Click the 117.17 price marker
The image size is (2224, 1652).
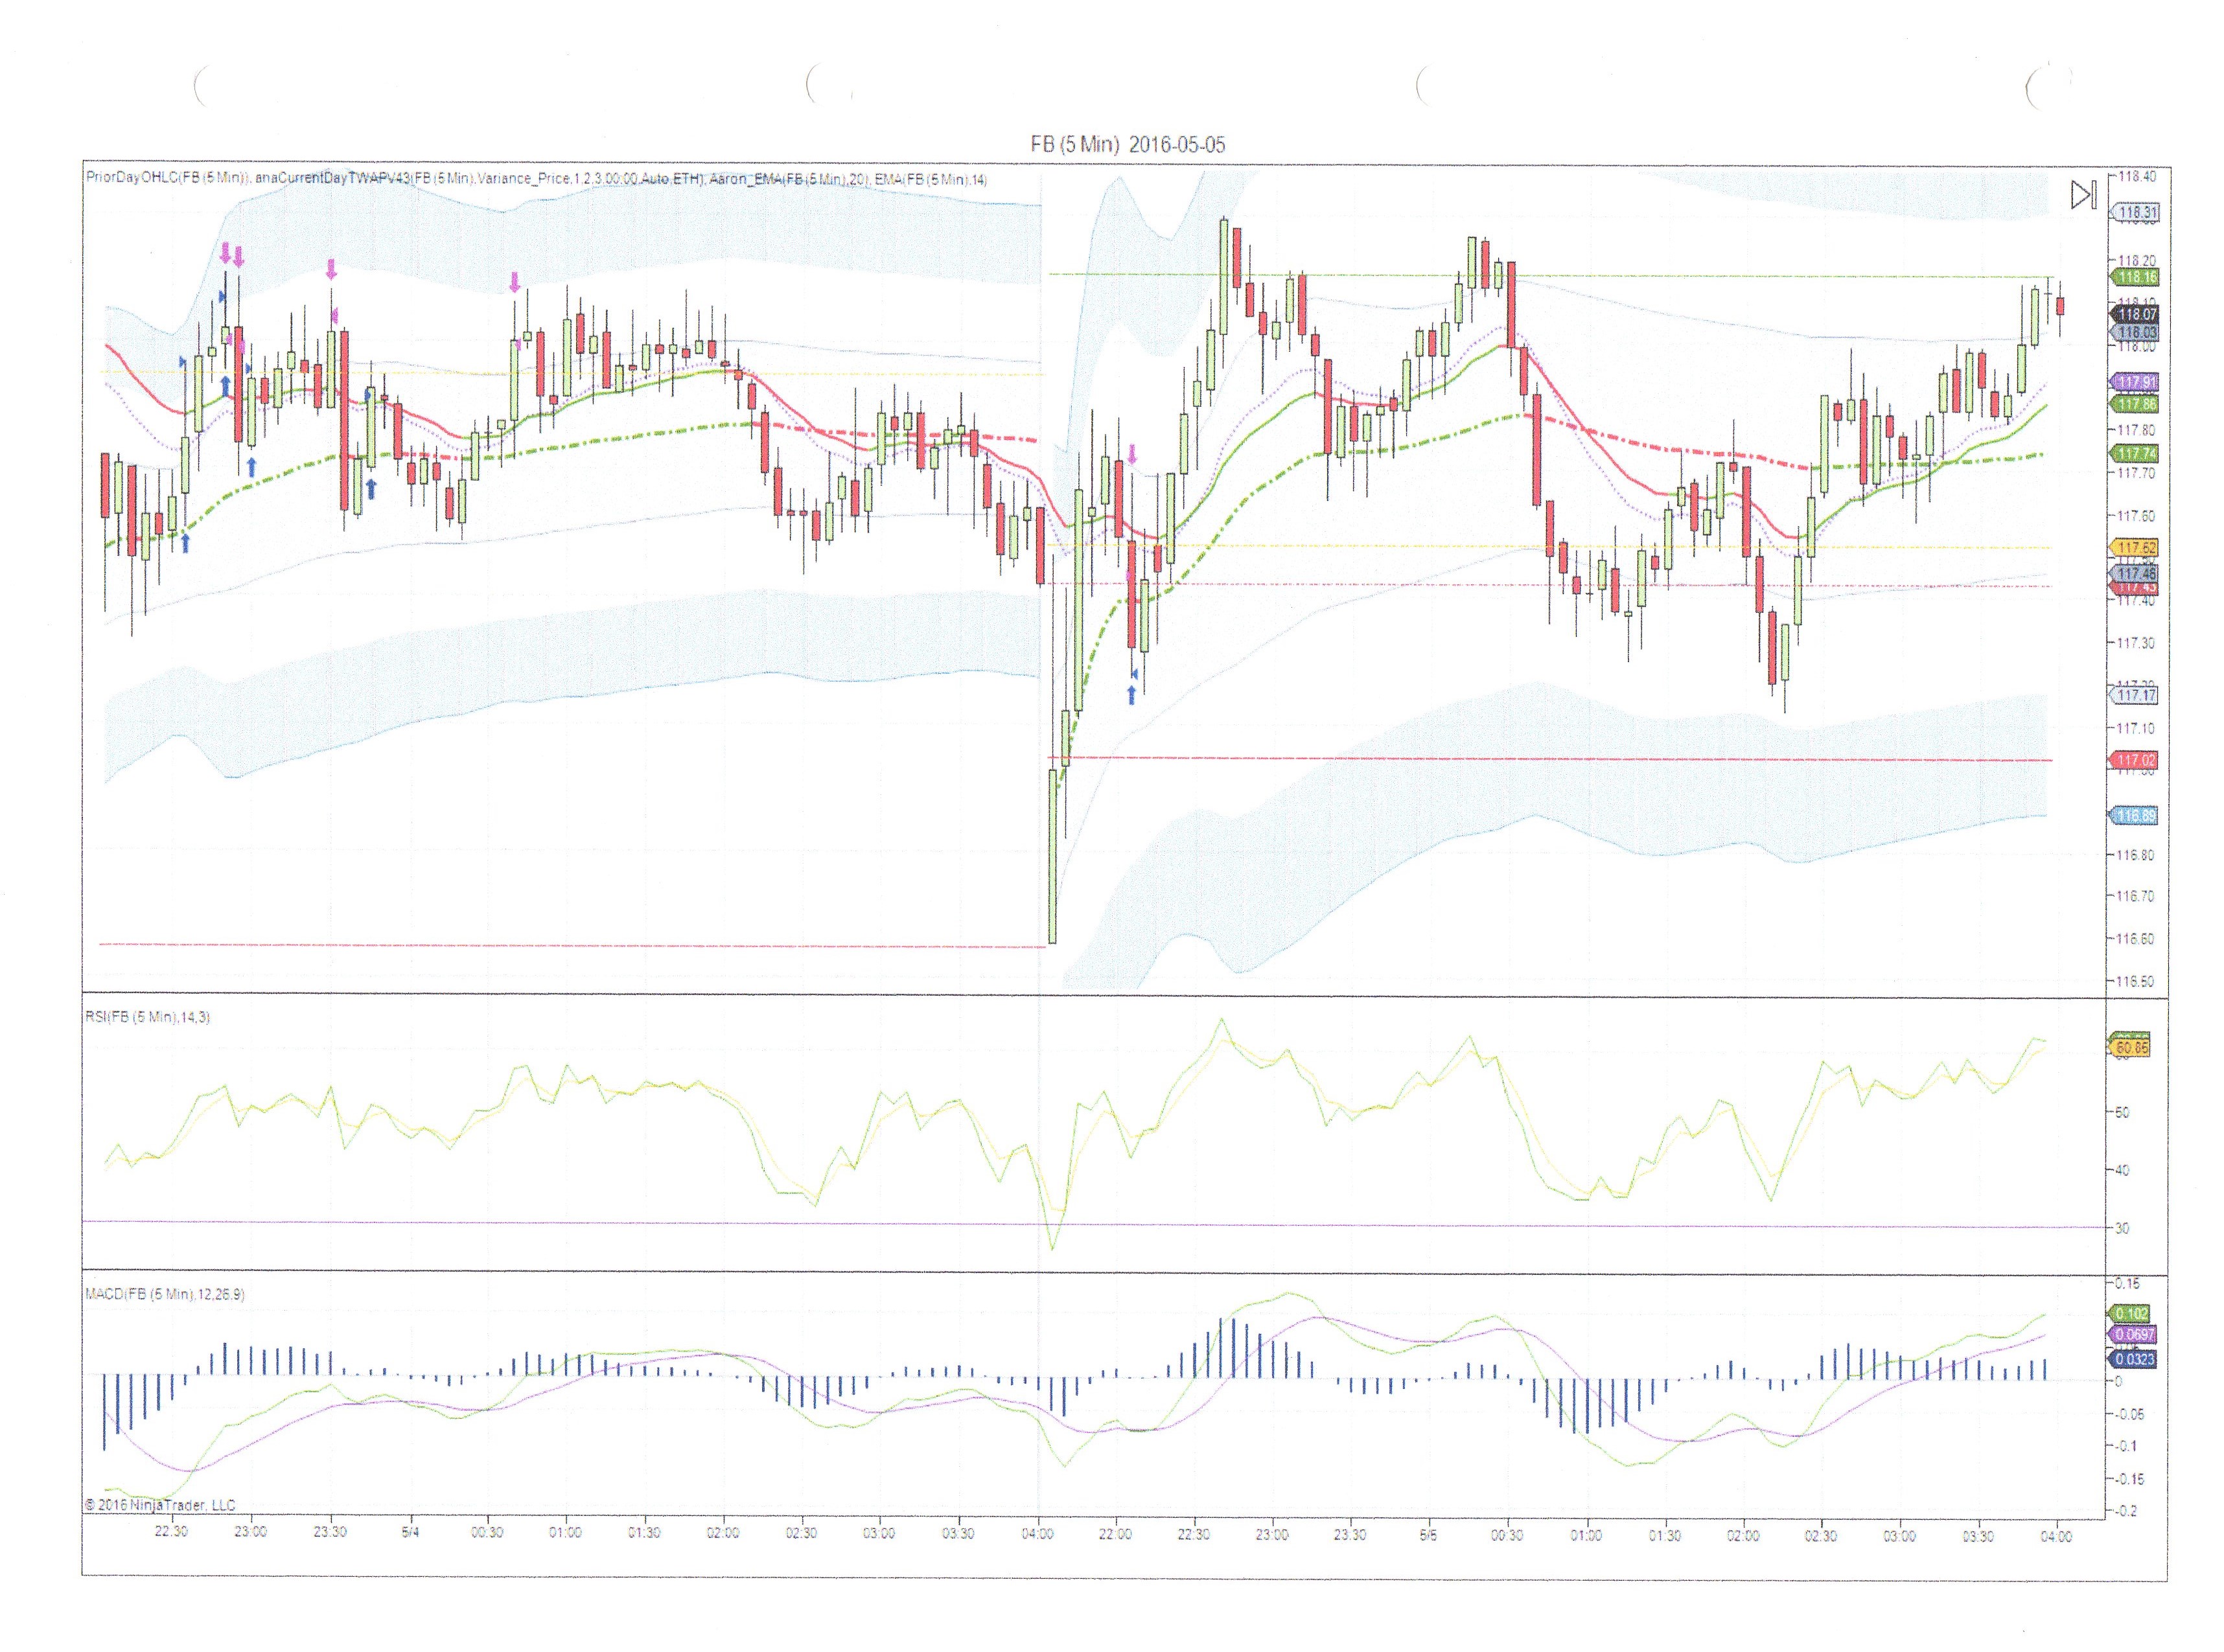tap(2135, 695)
